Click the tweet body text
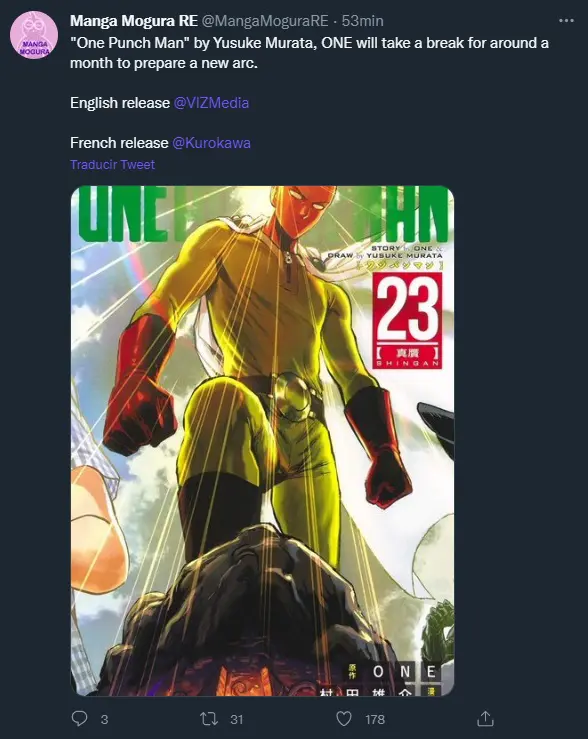 coord(309,53)
